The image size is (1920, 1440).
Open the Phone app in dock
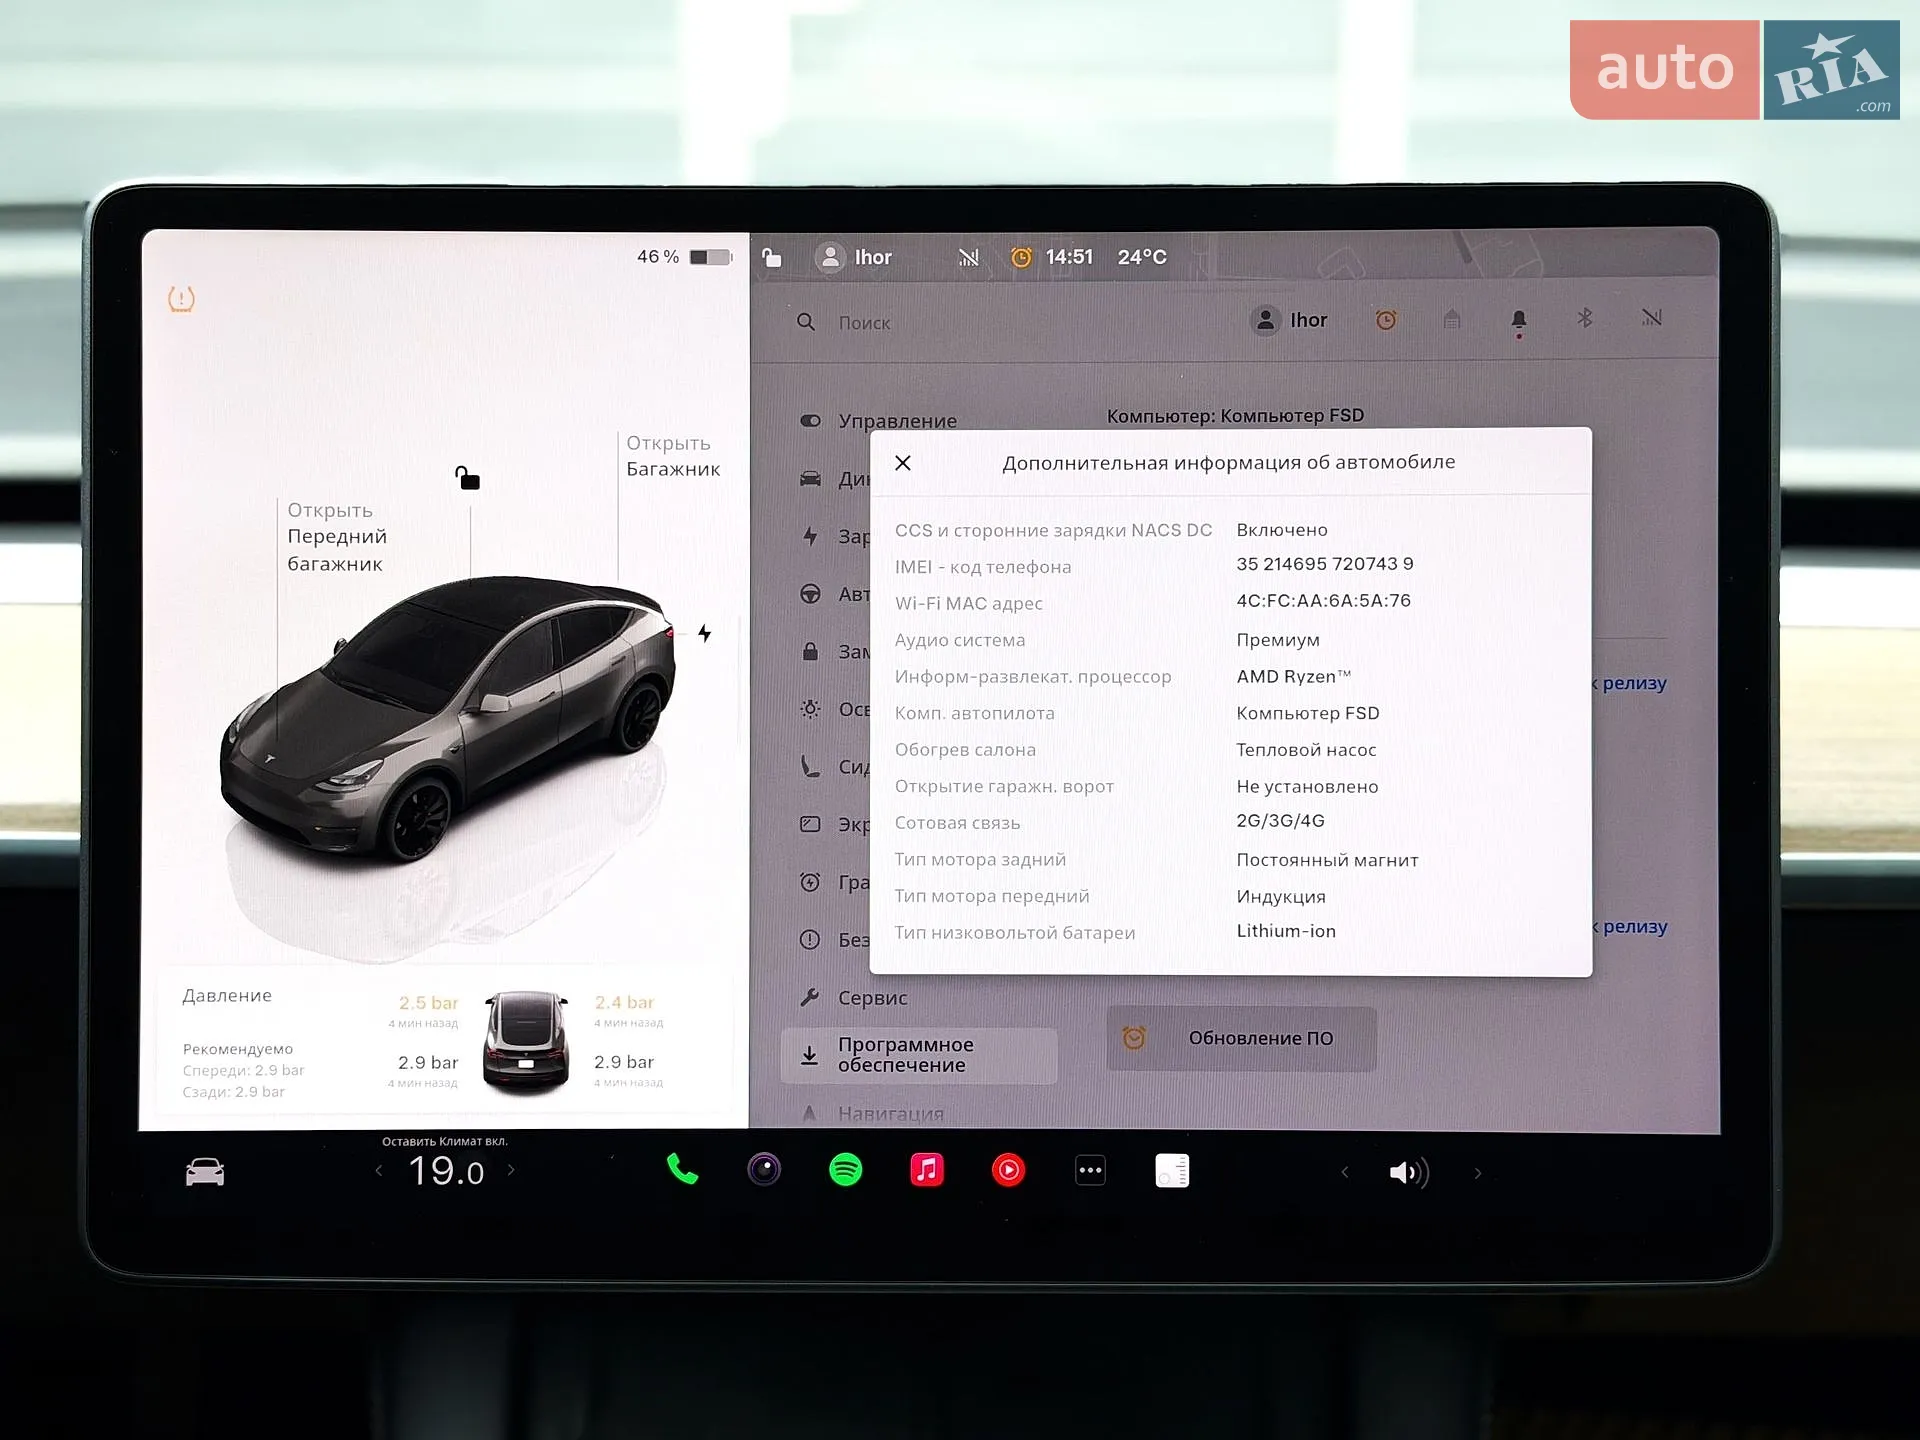pos(682,1169)
